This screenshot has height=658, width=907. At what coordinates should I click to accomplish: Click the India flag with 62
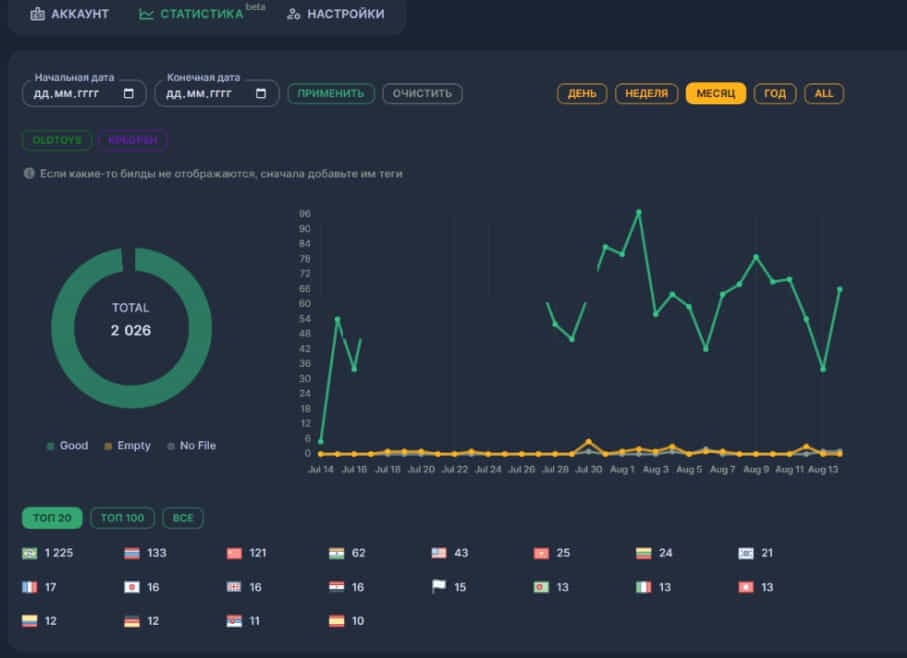[337, 553]
